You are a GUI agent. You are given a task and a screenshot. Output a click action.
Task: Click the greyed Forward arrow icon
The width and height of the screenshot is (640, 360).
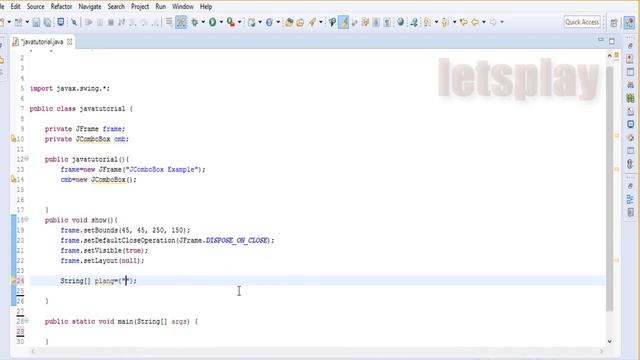493,22
